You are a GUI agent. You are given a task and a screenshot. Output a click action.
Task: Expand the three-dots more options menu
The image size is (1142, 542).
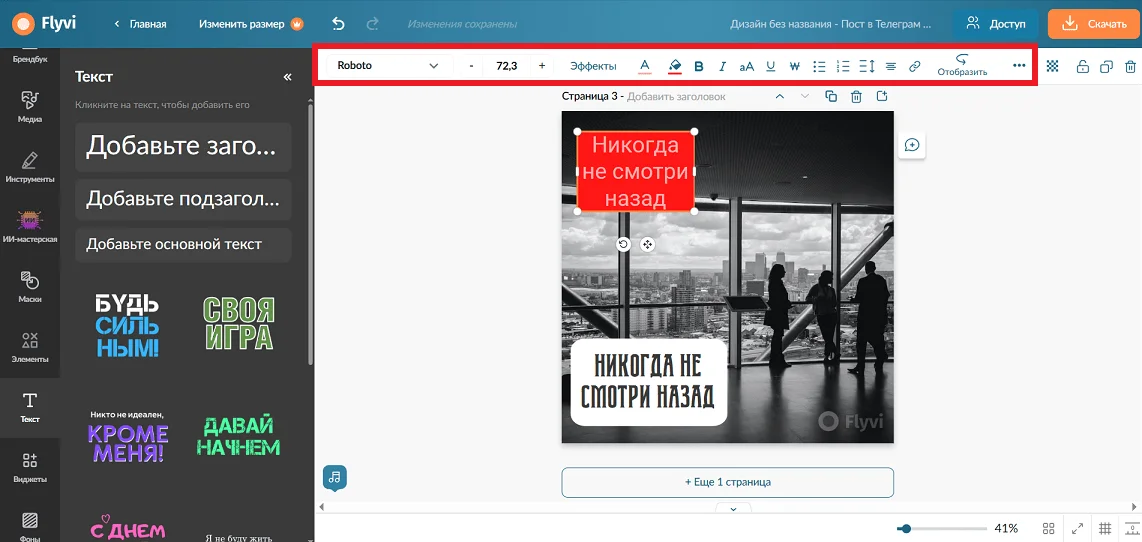(x=1019, y=66)
